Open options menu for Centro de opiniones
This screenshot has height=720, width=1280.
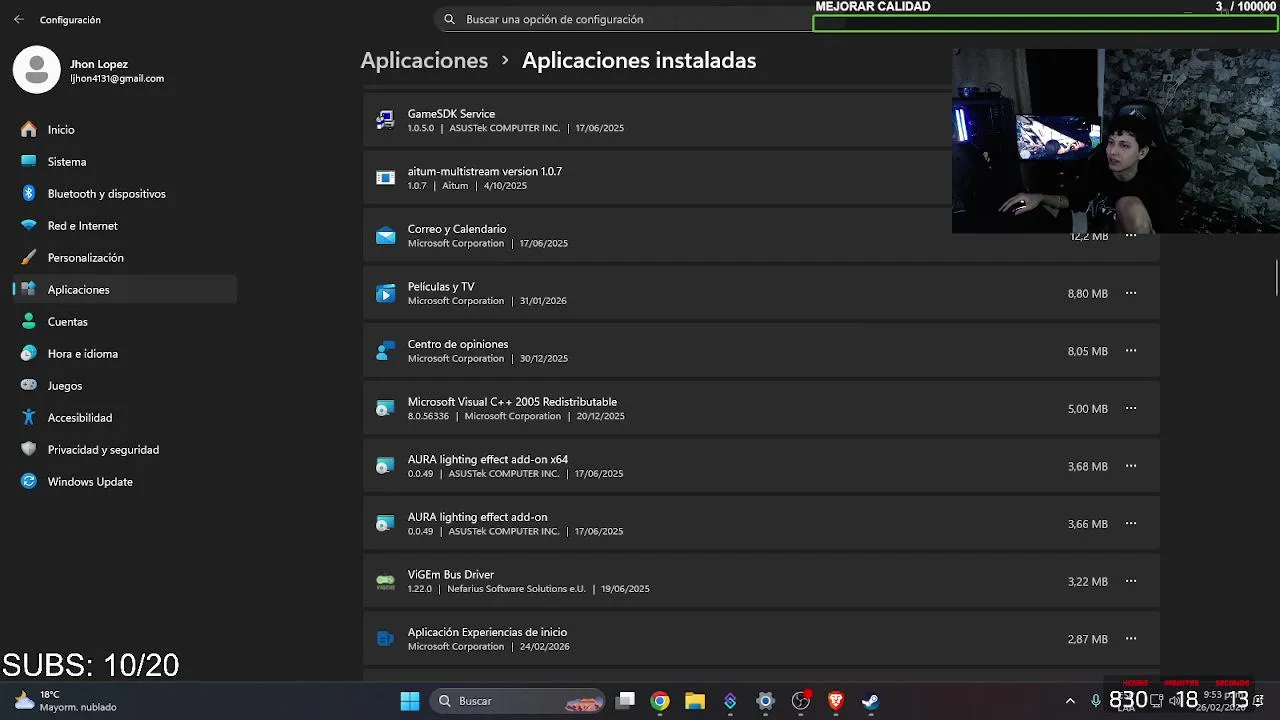pyautogui.click(x=1131, y=351)
